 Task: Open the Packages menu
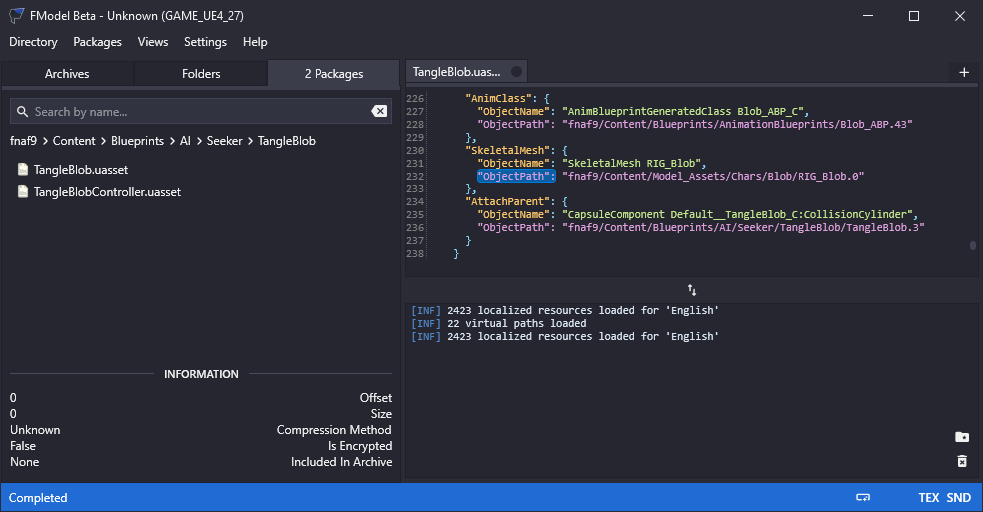point(97,42)
